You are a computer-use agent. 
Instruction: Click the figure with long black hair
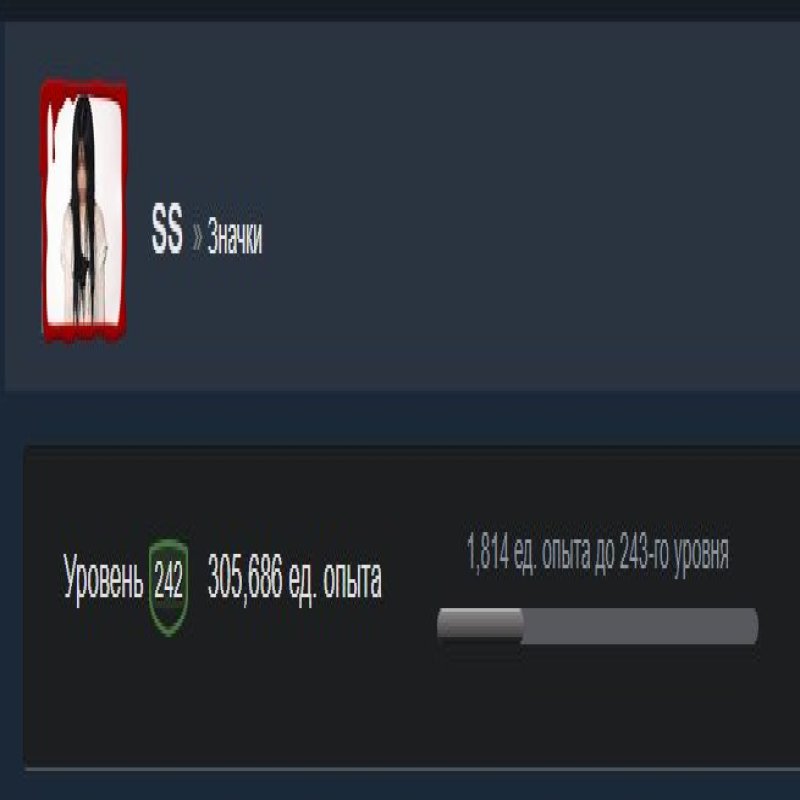coord(83,209)
